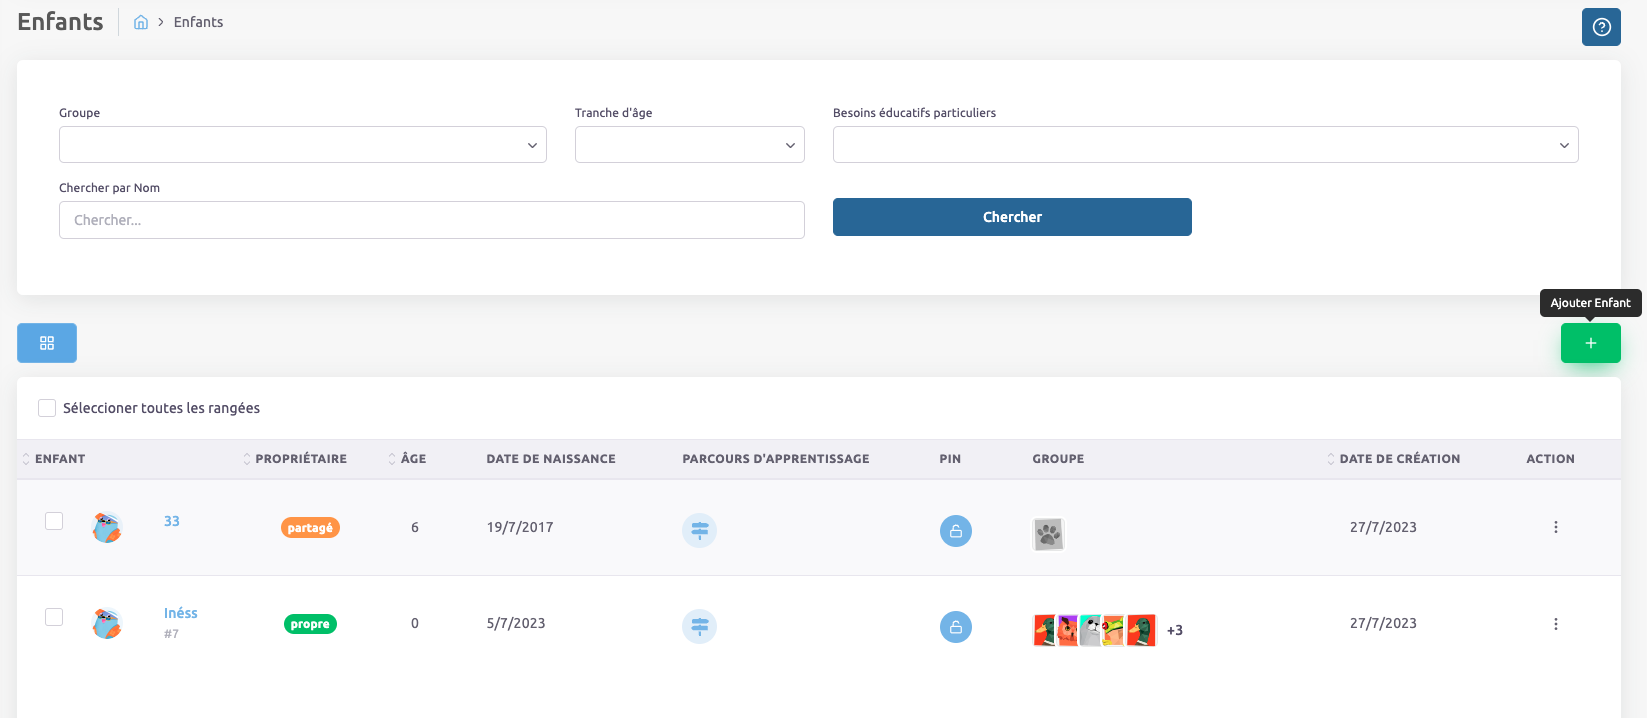This screenshot has width=1647, height=718.
Task: Switch to grid view layout
Action: pos(47,343)
